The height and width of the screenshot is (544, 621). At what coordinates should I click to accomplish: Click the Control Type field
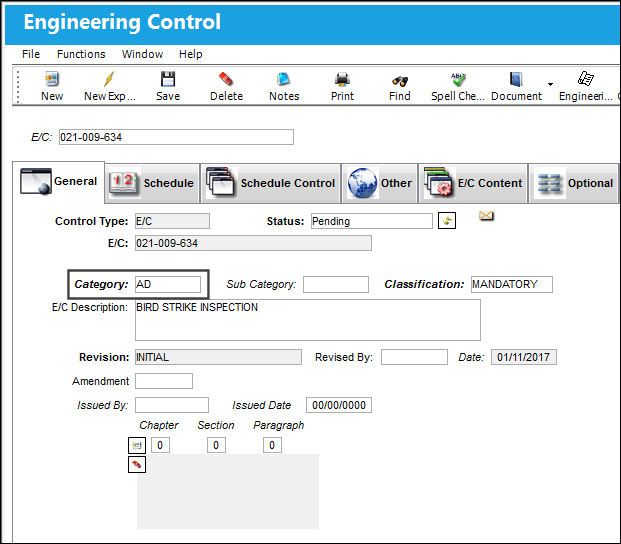tap(172, 221)
